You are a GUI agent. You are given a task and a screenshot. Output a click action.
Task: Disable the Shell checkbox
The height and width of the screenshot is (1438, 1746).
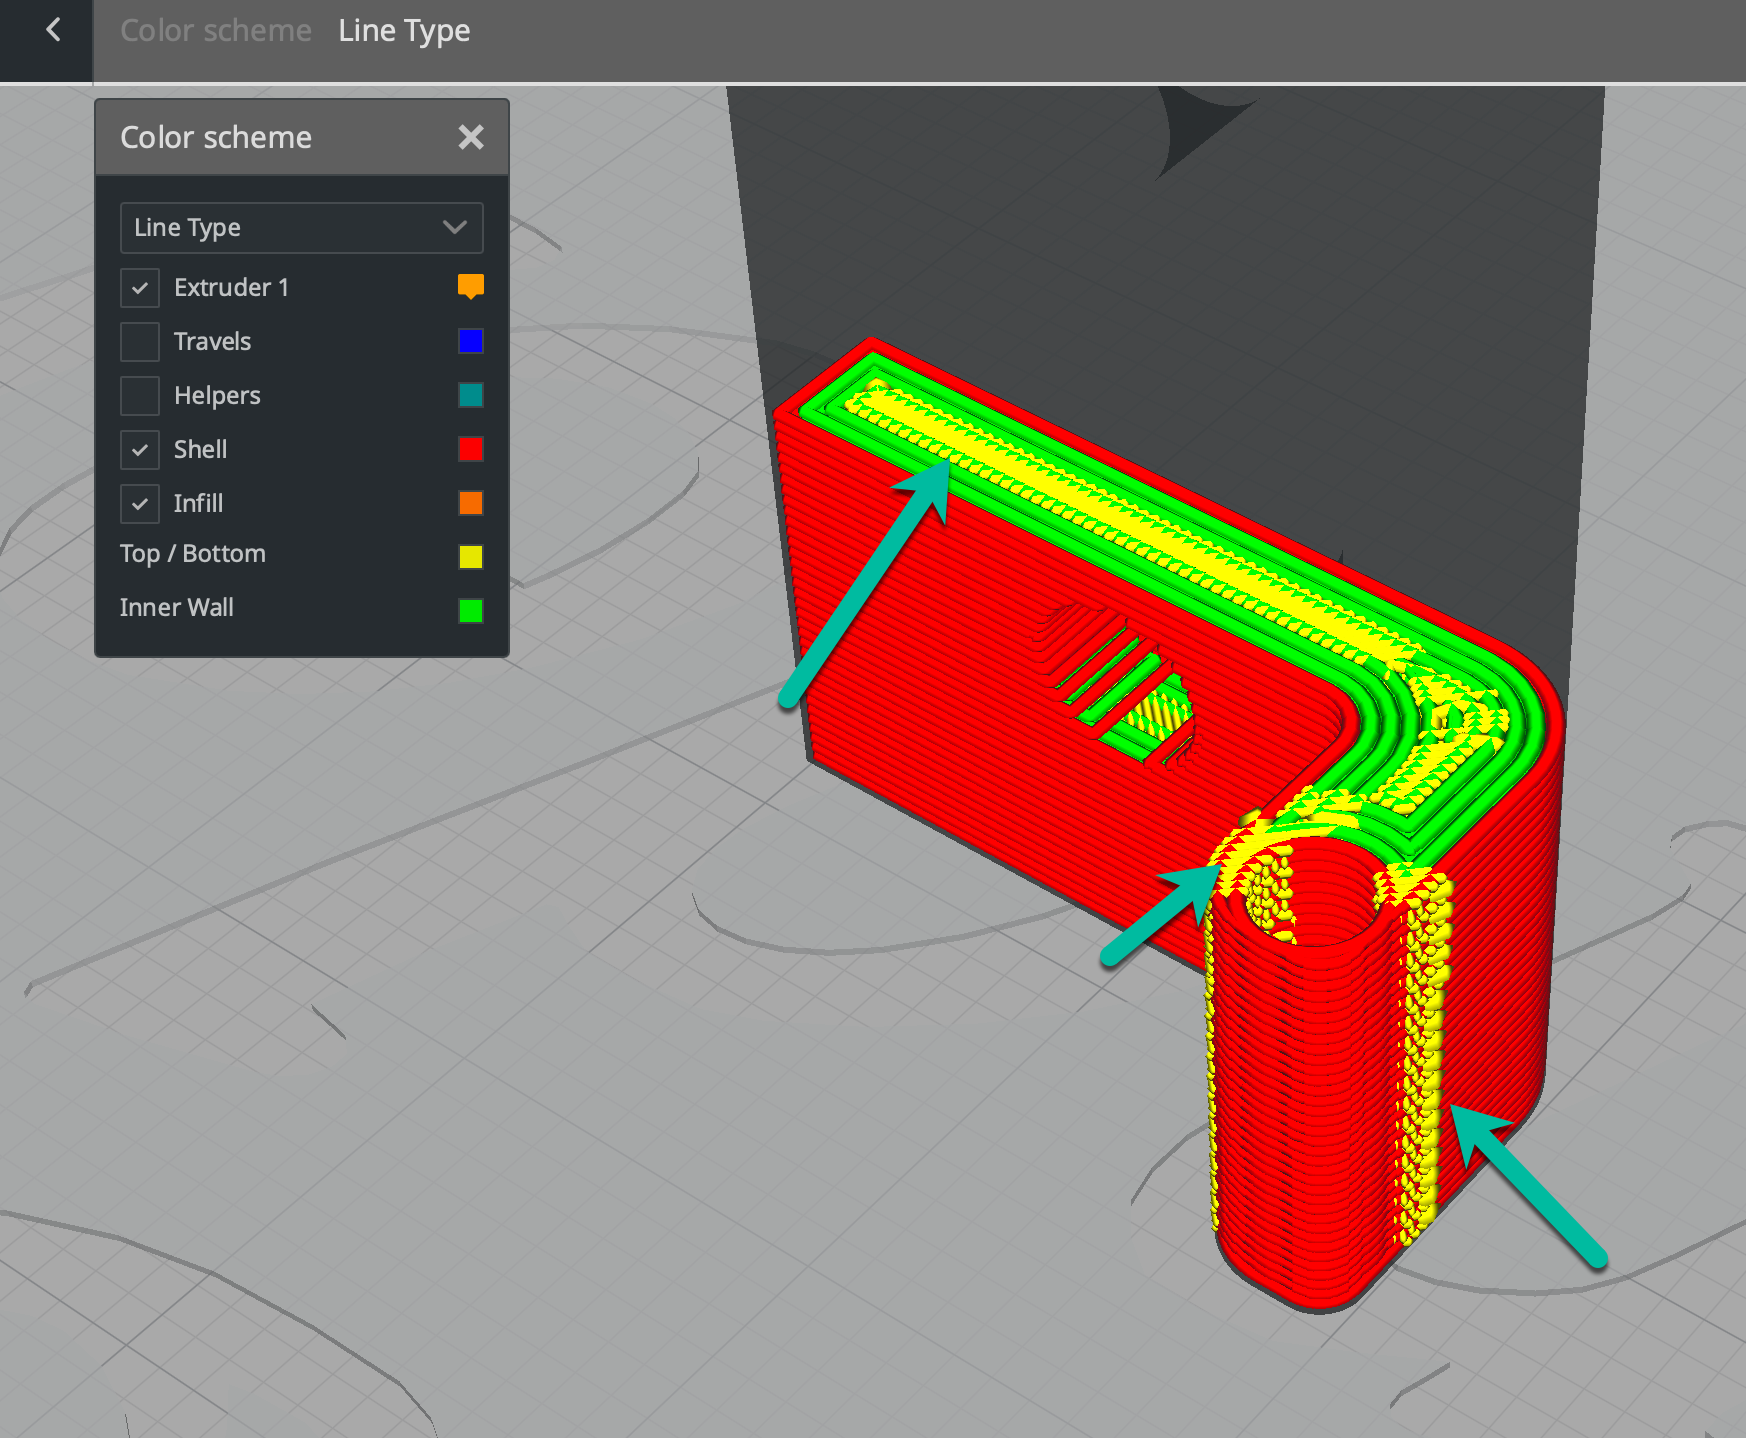click(140, 450)
